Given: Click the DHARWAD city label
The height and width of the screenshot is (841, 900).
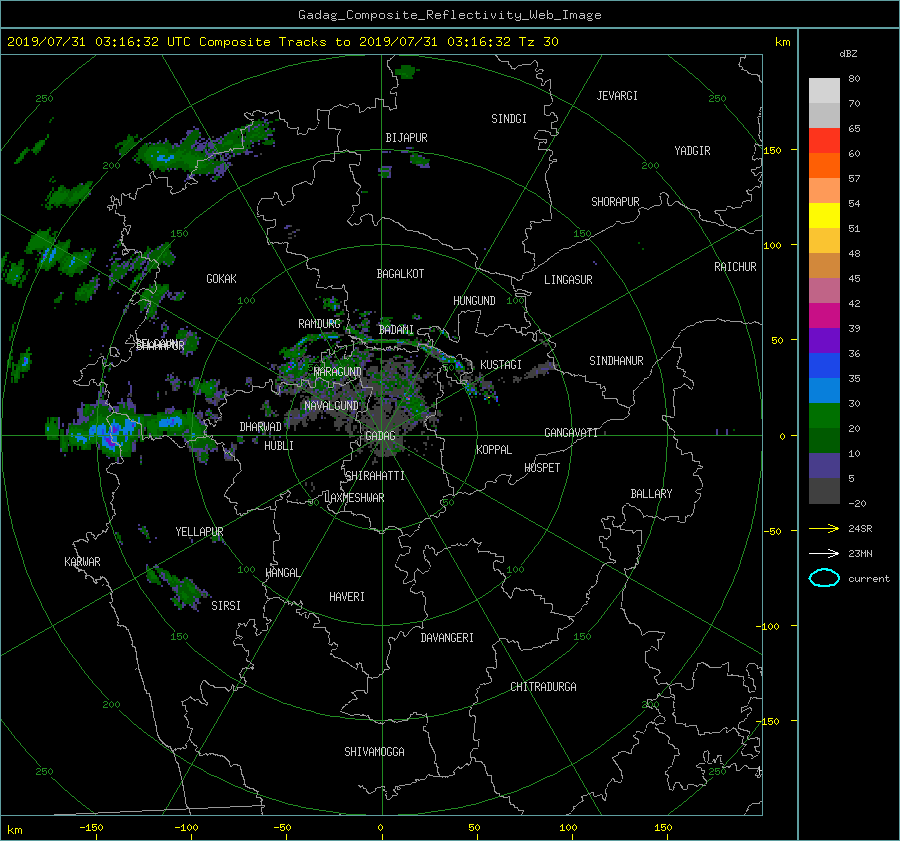Looking at the screenshot, I should click(x=260, y=427).
